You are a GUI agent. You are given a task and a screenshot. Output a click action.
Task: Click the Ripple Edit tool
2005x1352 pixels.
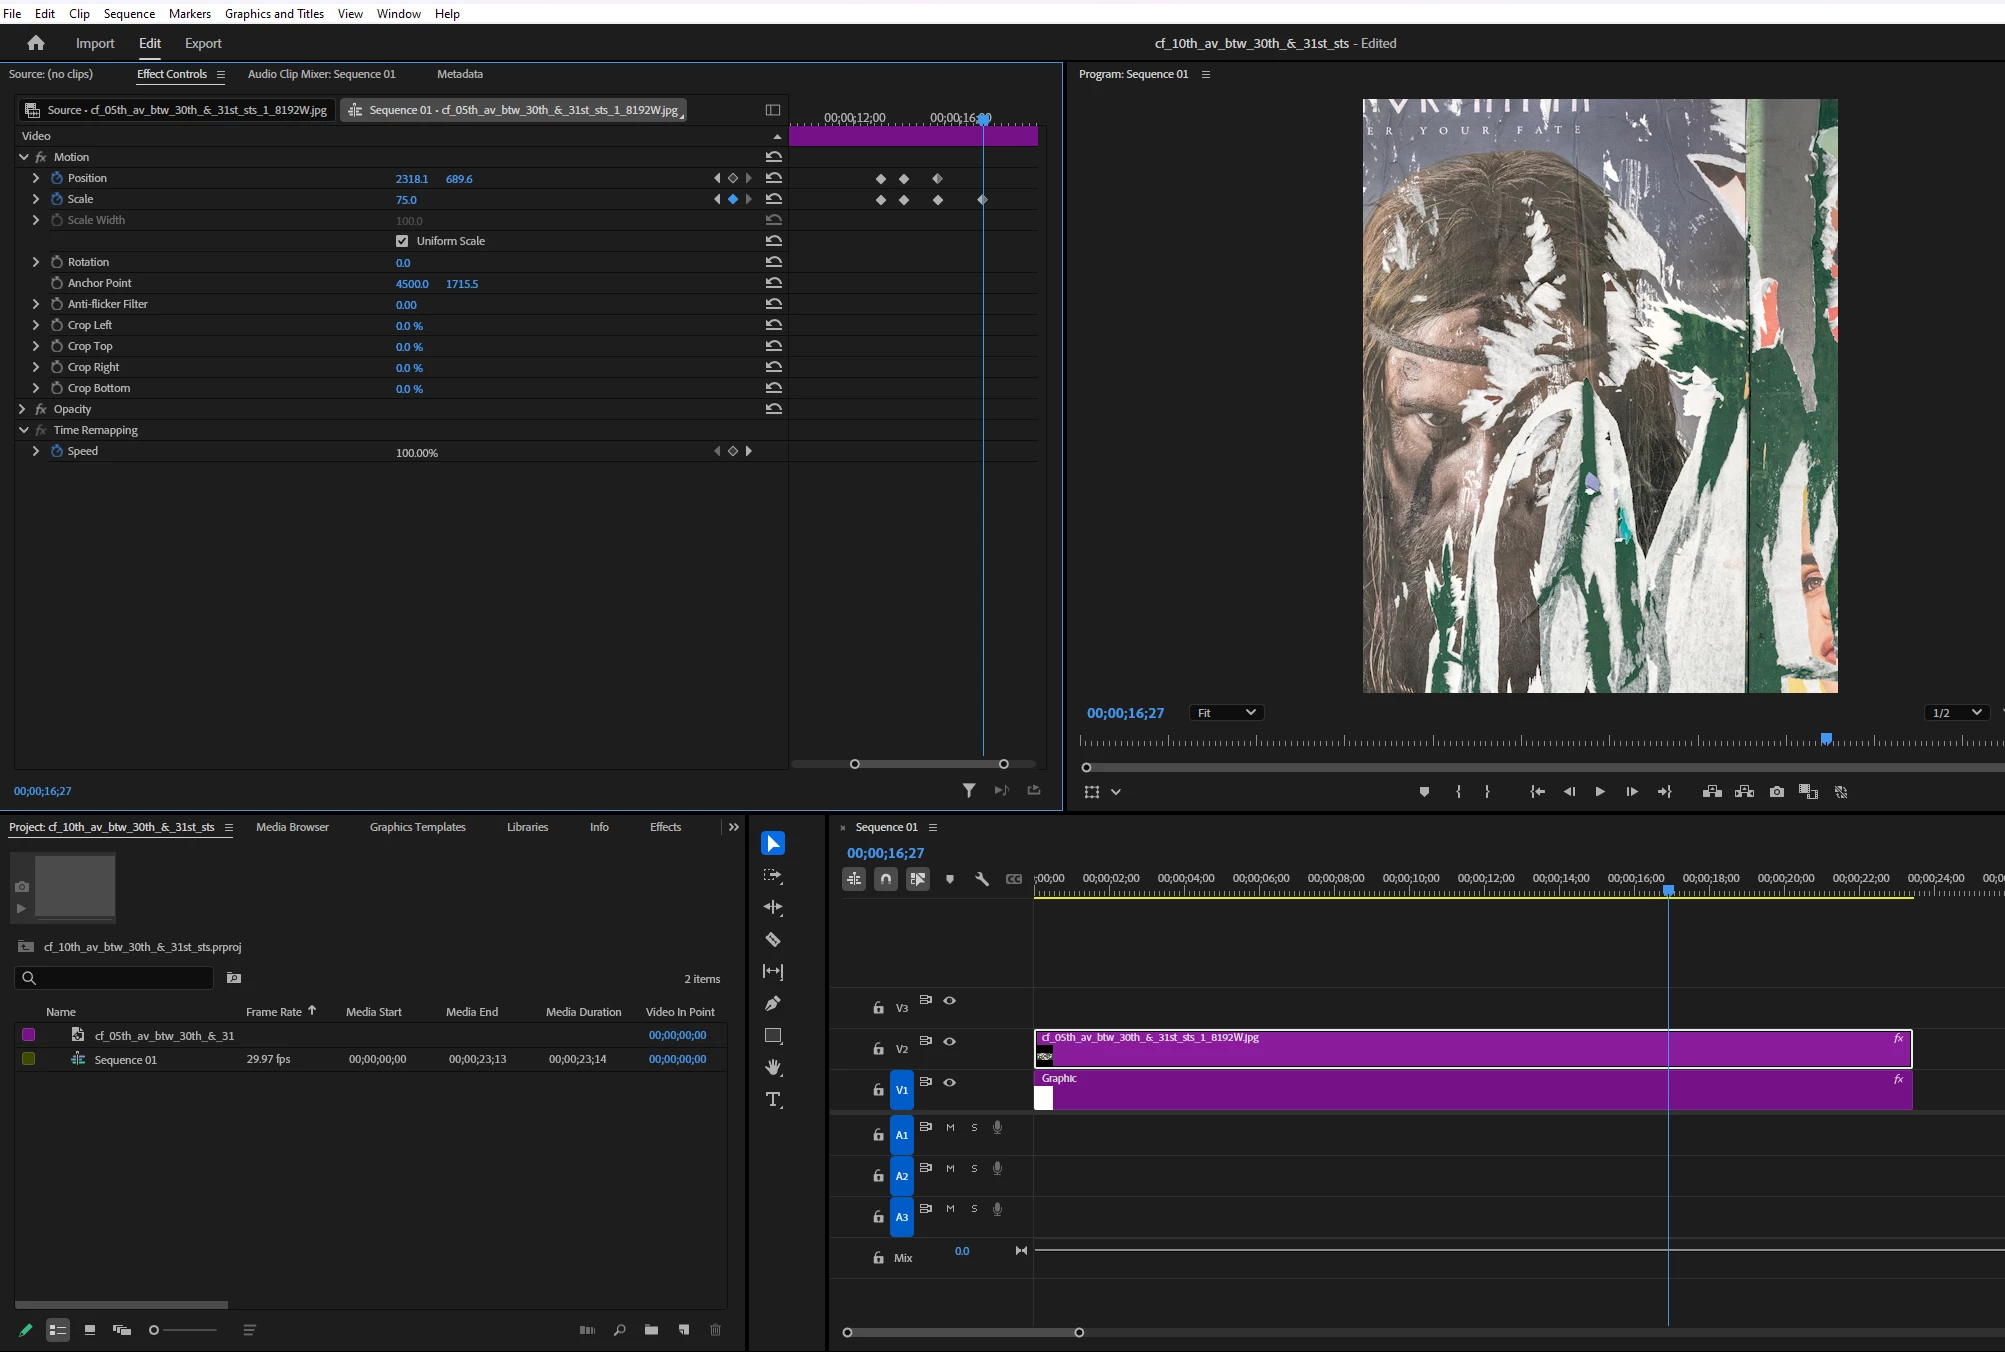click(x=773, y=907)
